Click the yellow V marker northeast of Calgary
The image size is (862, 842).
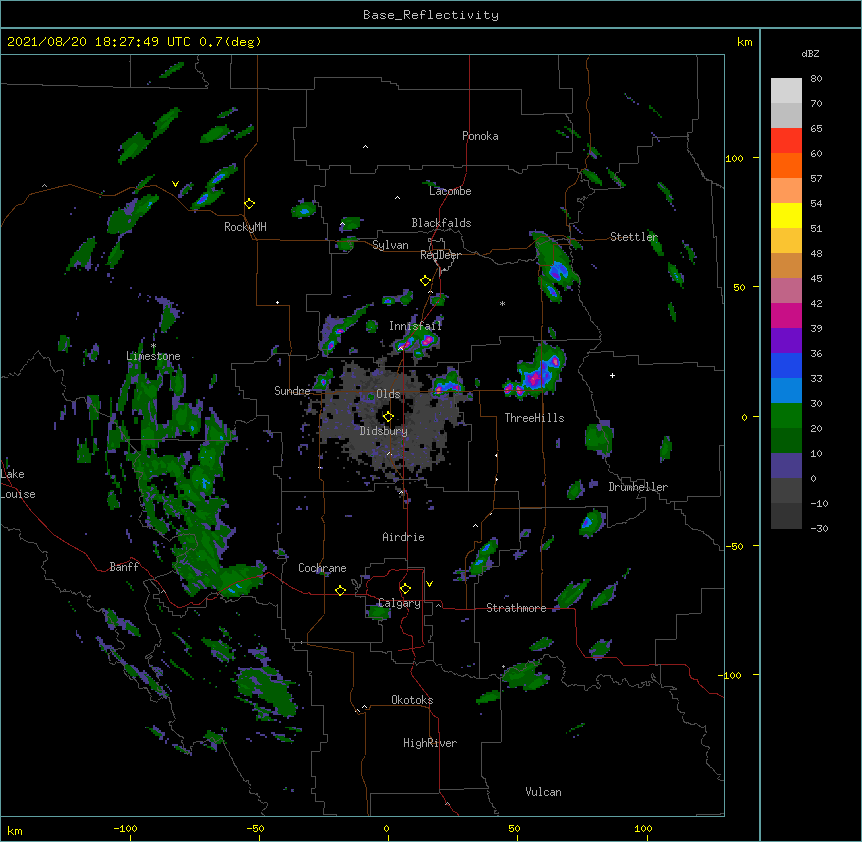(429, 584)
